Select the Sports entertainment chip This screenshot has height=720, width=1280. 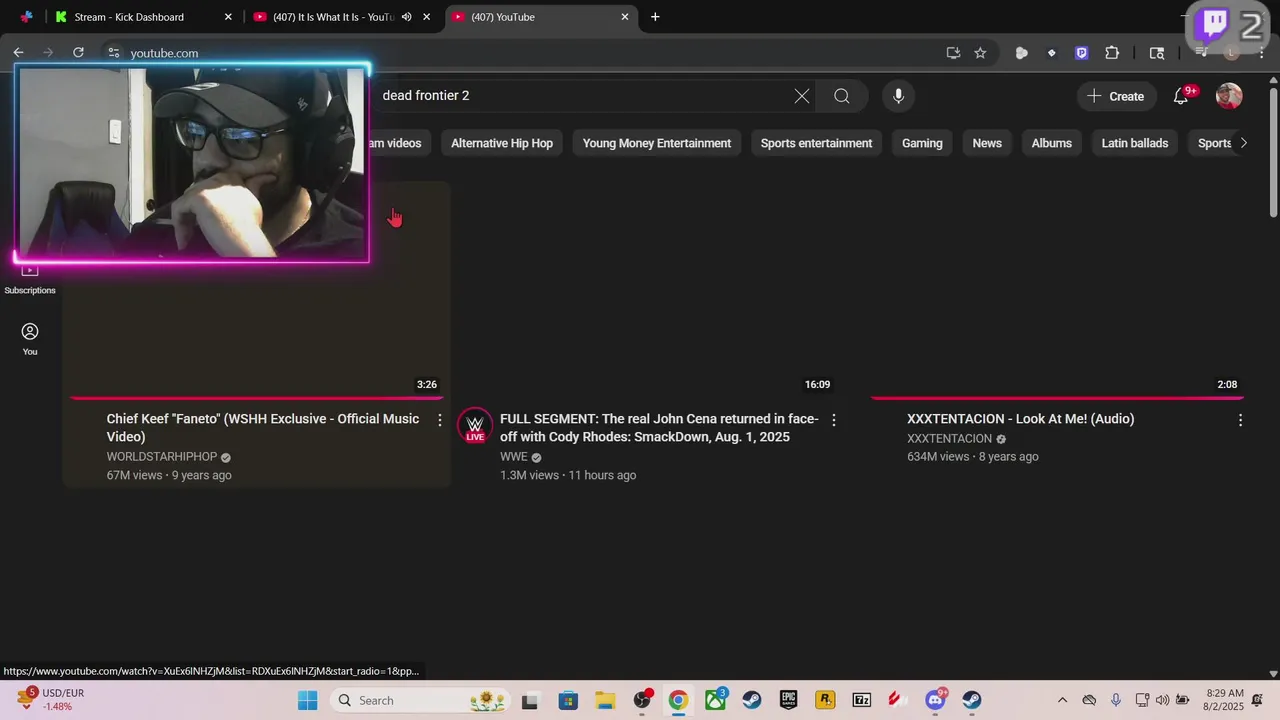[x=816, y=143]
